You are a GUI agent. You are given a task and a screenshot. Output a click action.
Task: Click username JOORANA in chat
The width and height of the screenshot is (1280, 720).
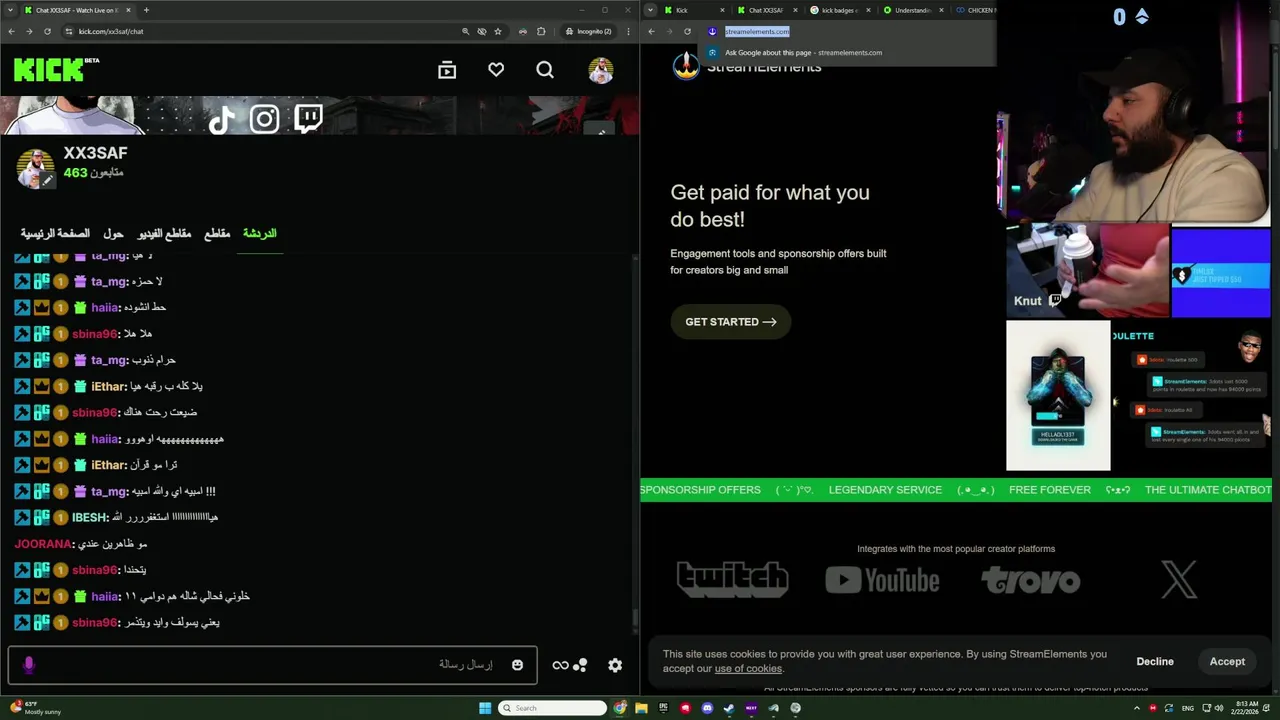43,543
